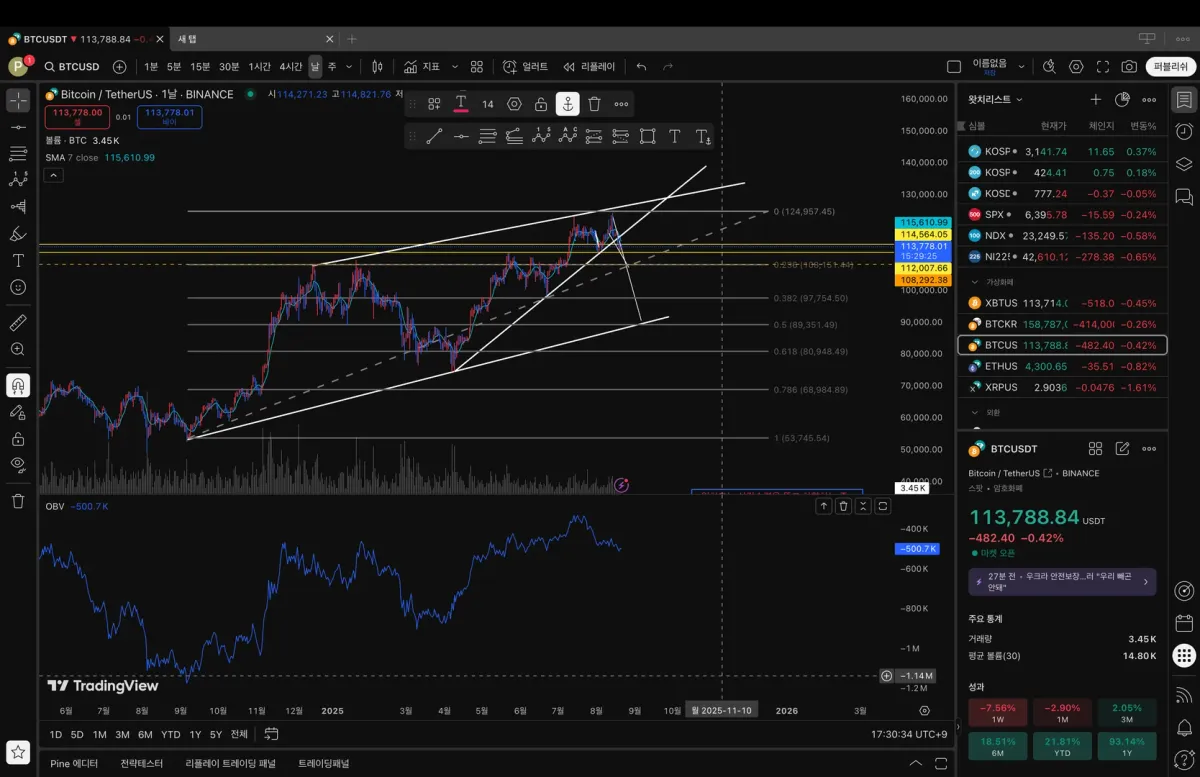Toggle magnet mode in left toolbar
The image size is (1200, 777).
[18, 385]
